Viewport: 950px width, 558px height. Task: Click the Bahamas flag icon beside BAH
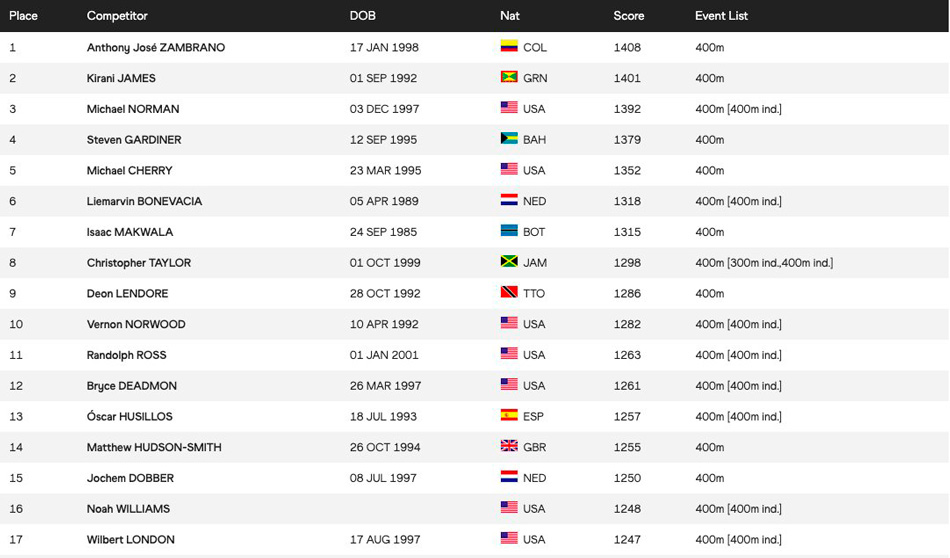coord(509,139)
